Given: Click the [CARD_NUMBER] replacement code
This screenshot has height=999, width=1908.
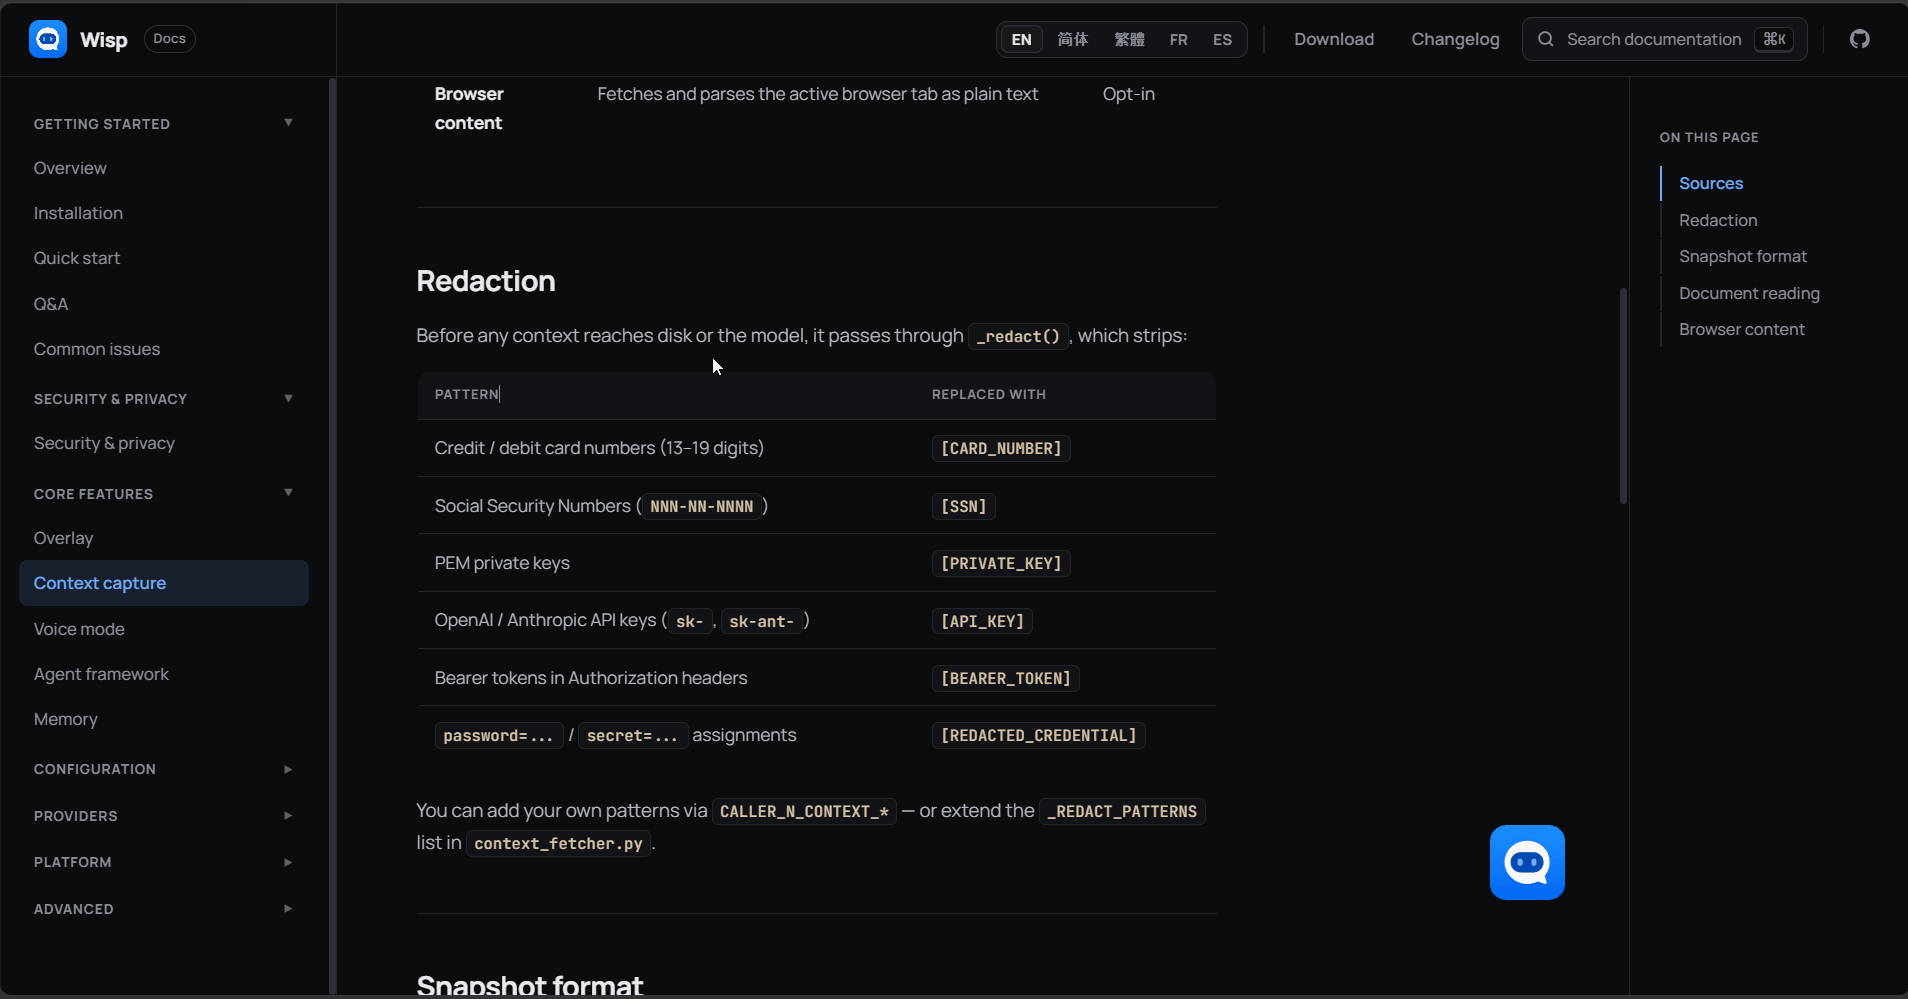Looking at the screenshot, I should [1001, 448].
